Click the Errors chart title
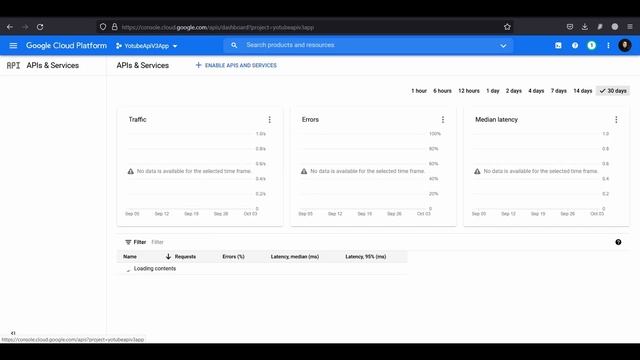640x360 pixels. coord(310,120)
